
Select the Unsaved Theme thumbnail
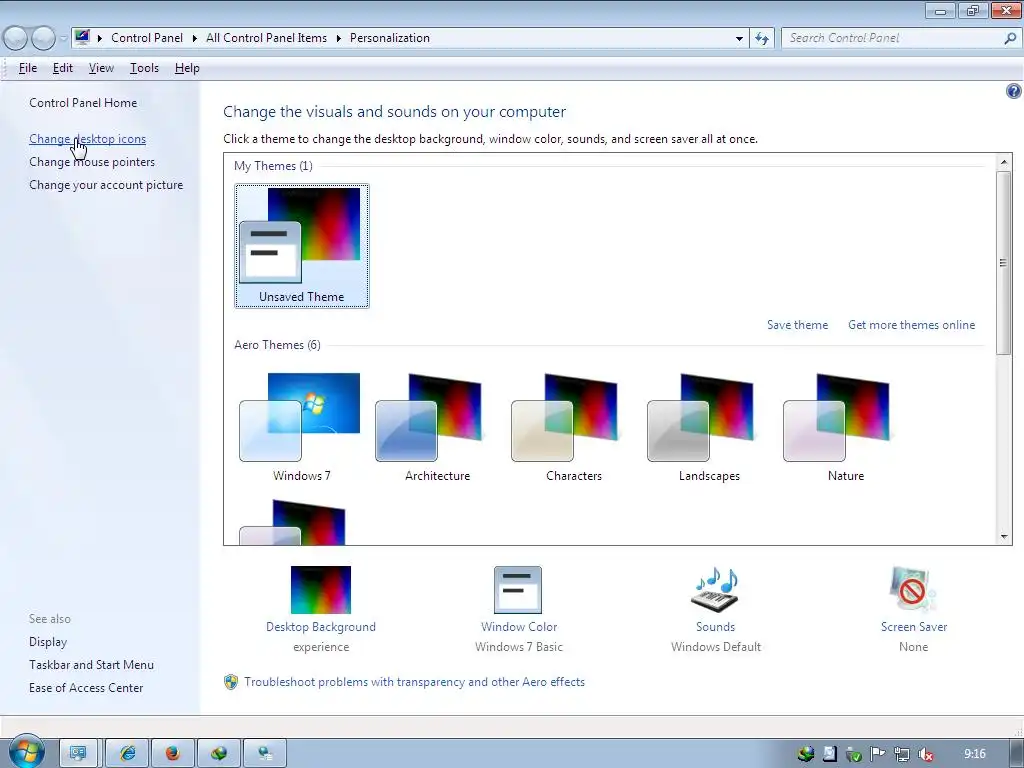(x=302, y=246)
